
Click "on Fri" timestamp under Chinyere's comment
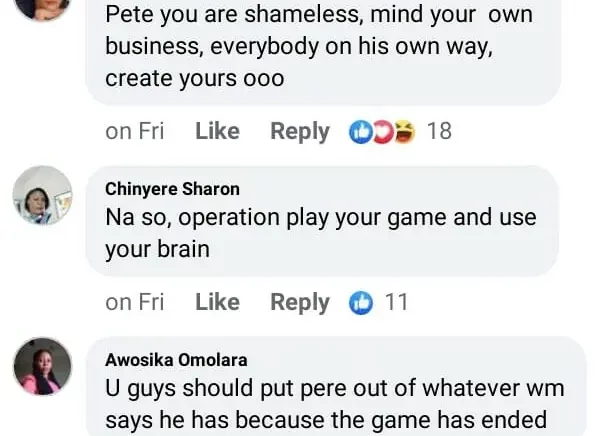tap(135, 302)
